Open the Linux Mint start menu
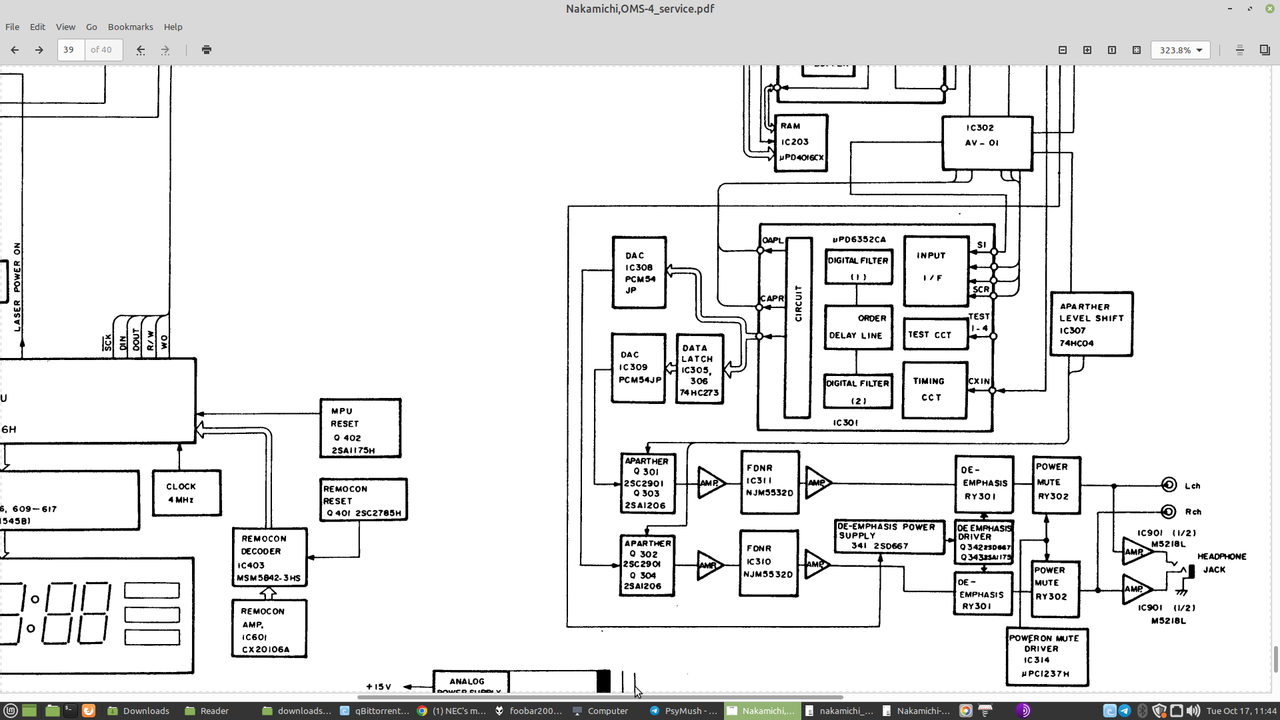 click(9, 711)
